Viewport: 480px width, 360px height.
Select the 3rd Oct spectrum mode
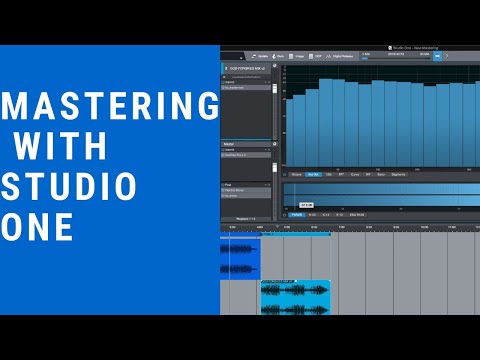[x=313, y=175]
